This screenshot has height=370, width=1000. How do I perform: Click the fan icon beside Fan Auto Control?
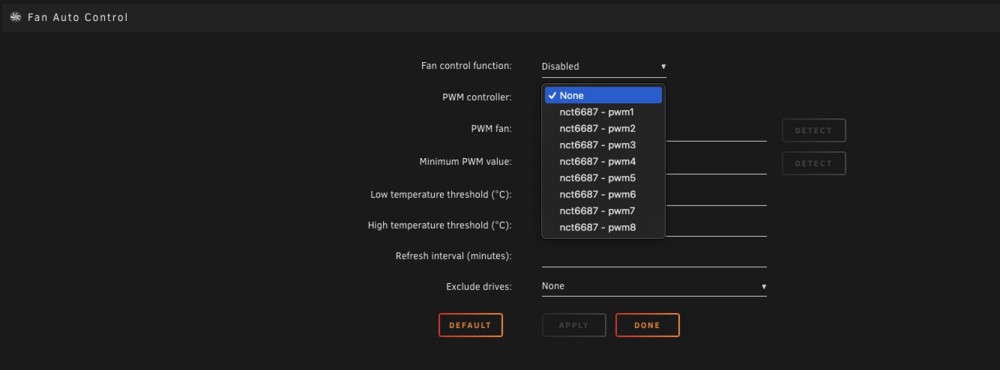coord(16,17)
